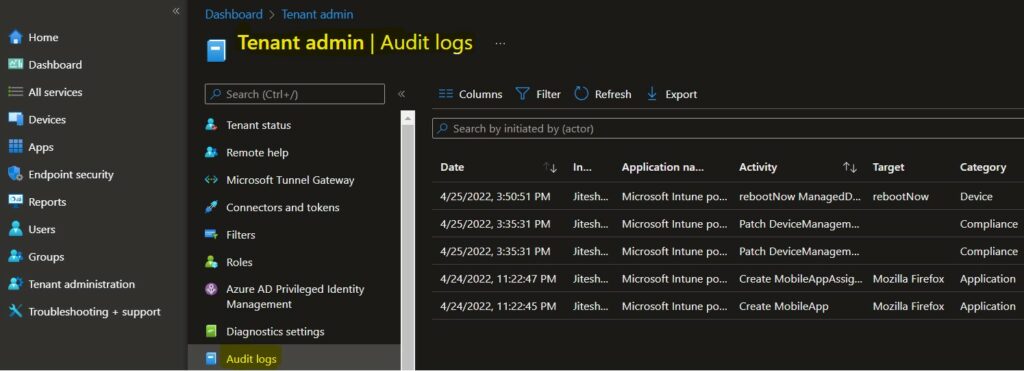Open the 4/24/2022, 11:22:47 PM log entry
The height and width of the screenshot is (371, 1024).
point(728,278)
